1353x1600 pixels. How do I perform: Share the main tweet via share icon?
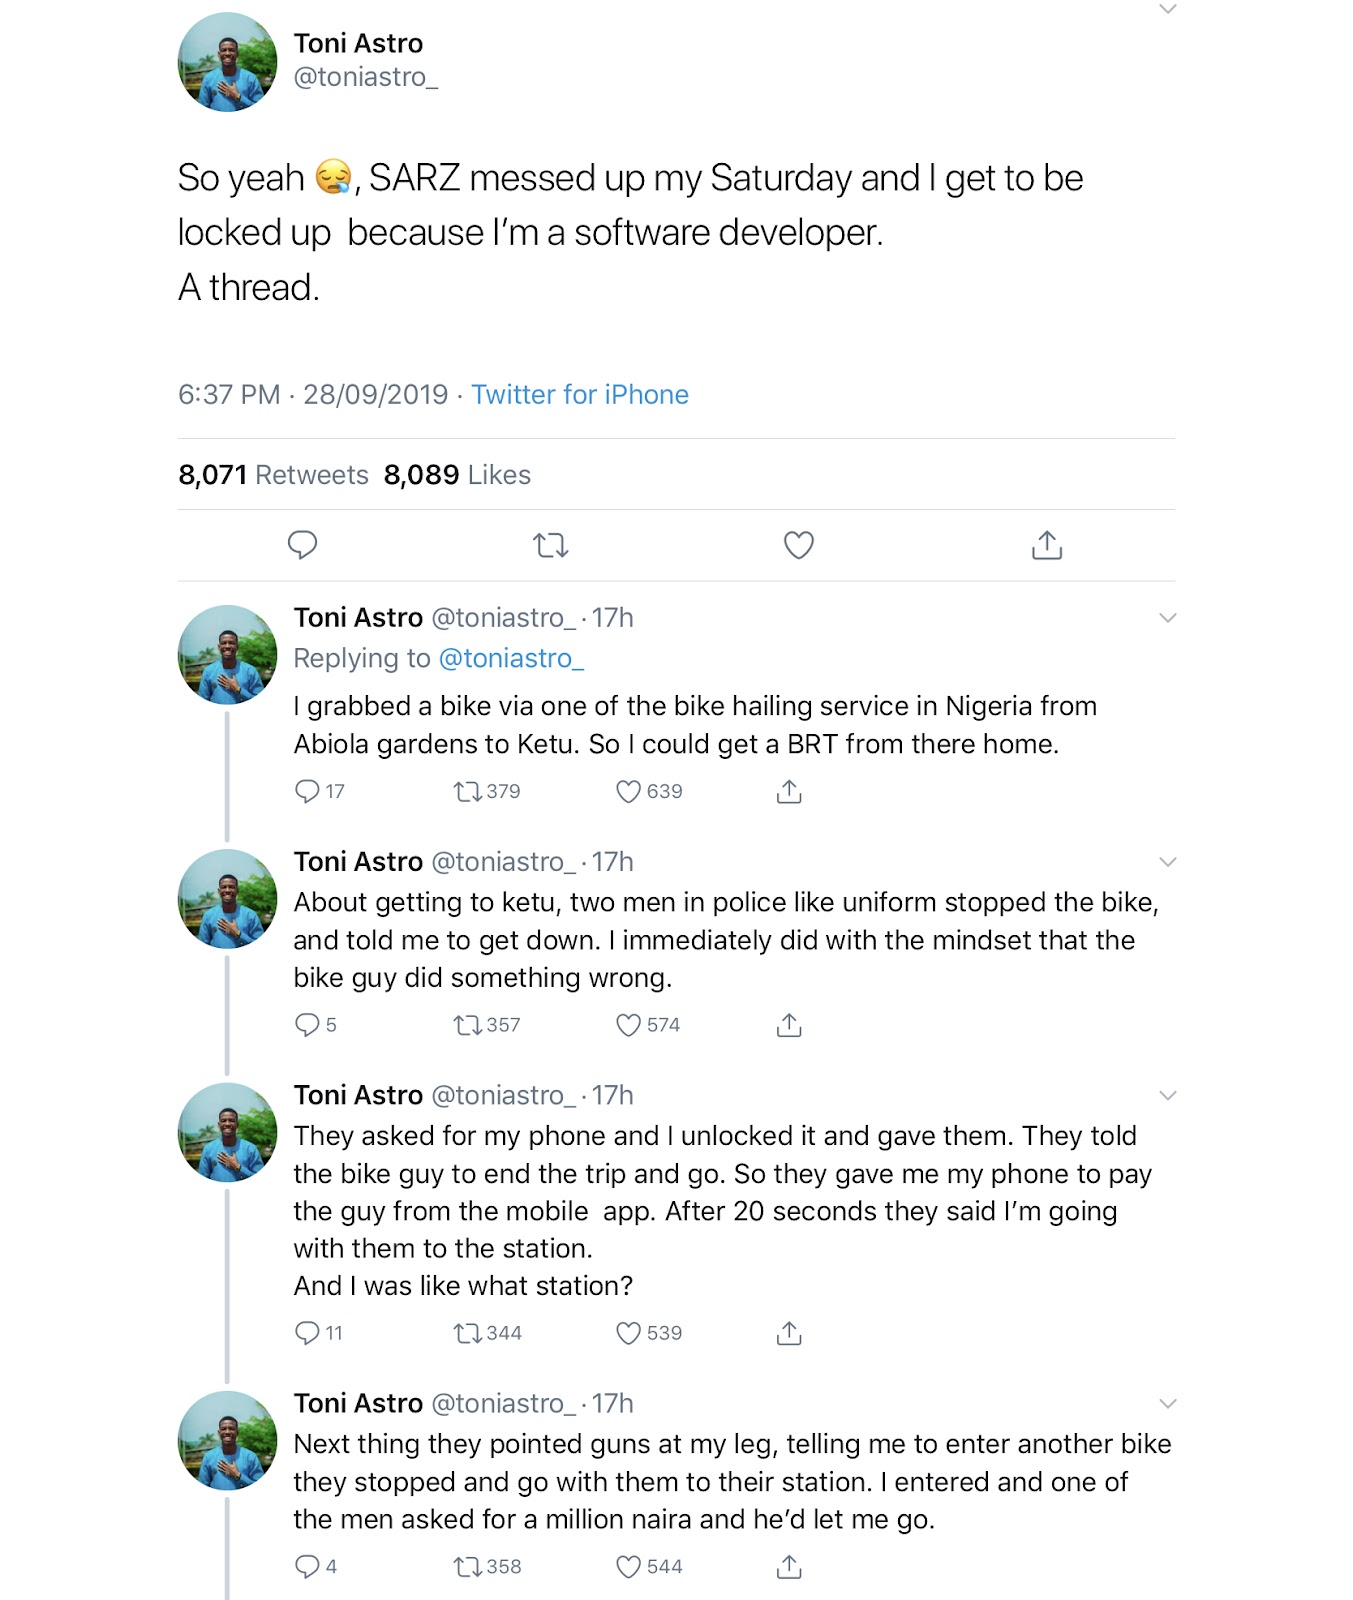click(1046, 545)
